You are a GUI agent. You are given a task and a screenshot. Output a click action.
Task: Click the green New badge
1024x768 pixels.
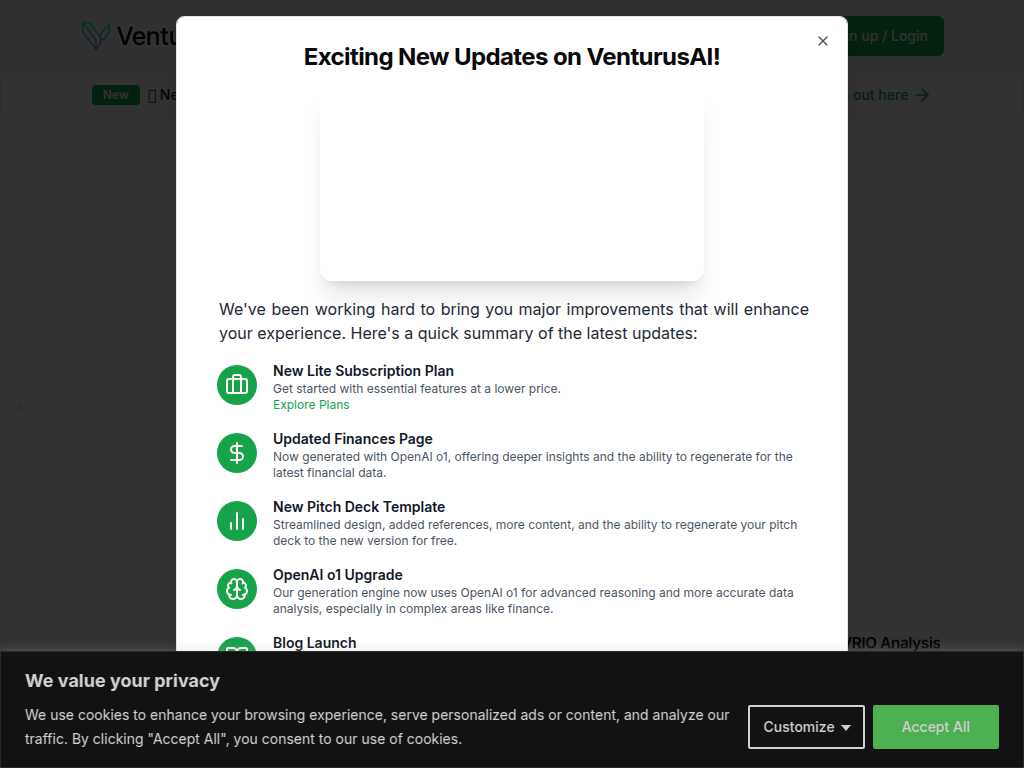pyautogui.click(x=116, y=95)
